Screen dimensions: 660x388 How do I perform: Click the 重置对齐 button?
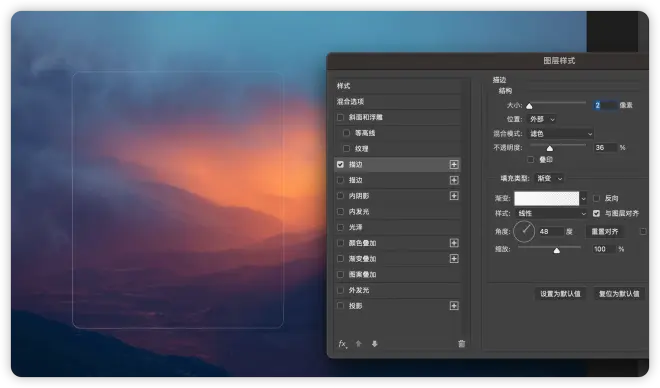pos(605,231)
